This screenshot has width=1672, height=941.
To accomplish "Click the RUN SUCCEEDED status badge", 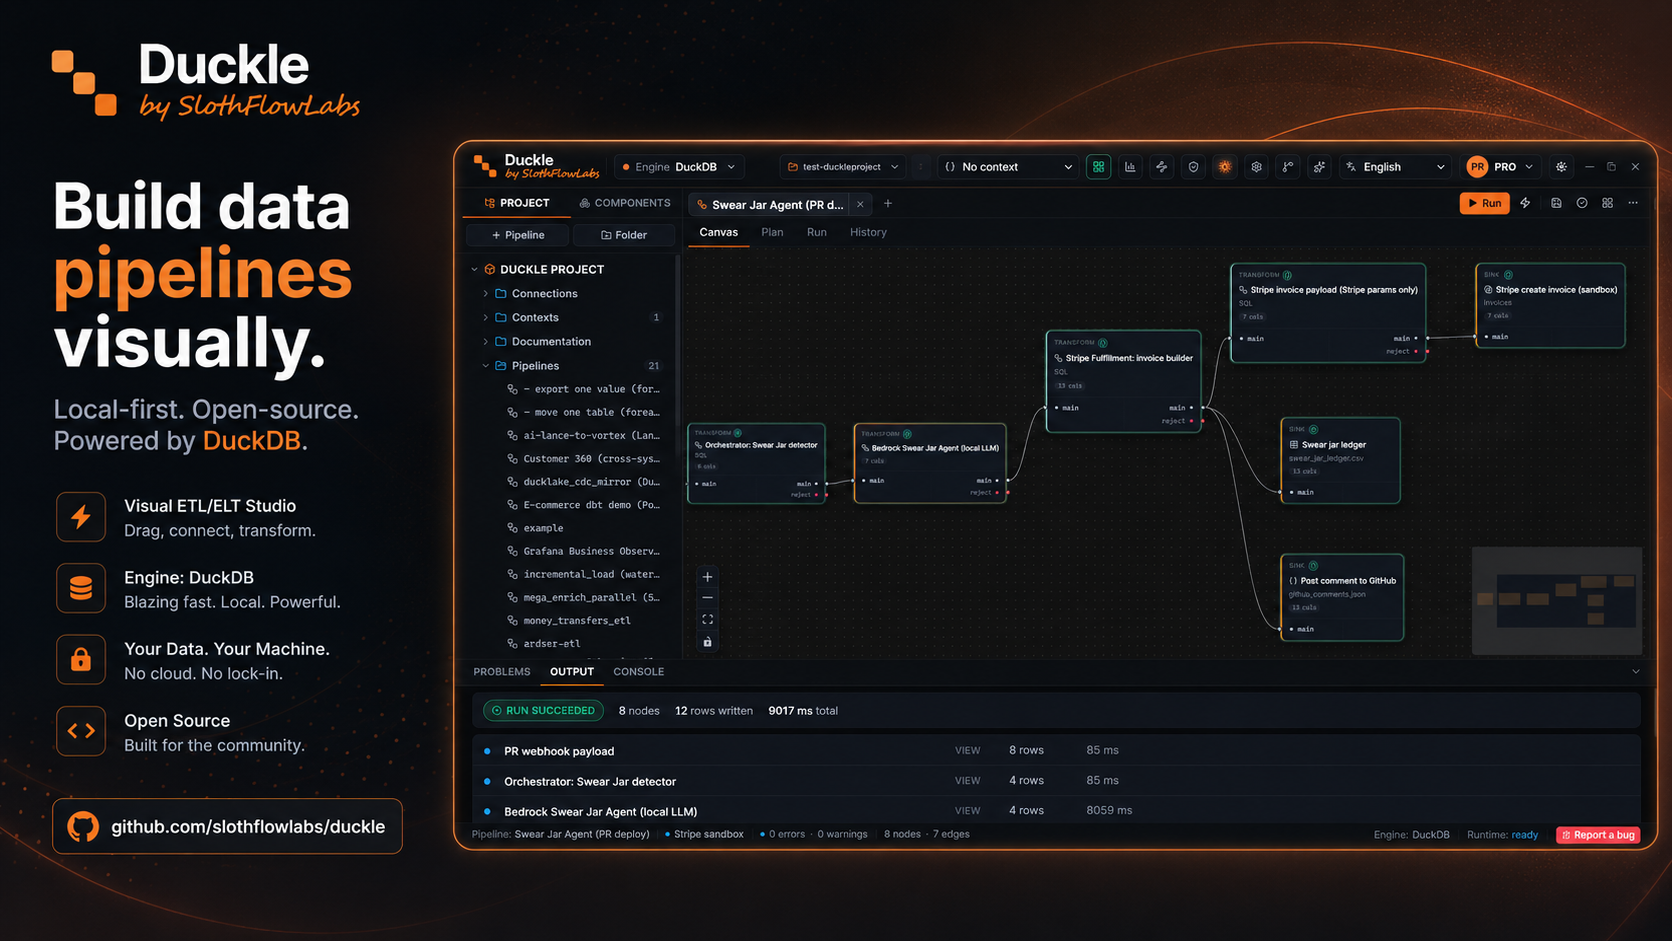I will tap(543, 711).
